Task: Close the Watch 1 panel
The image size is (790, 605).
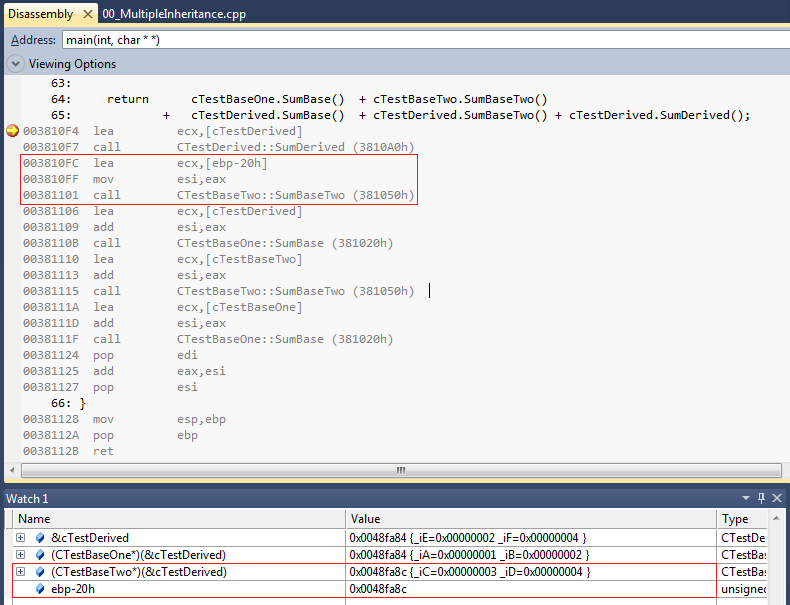Action: (x=777, y=498)
